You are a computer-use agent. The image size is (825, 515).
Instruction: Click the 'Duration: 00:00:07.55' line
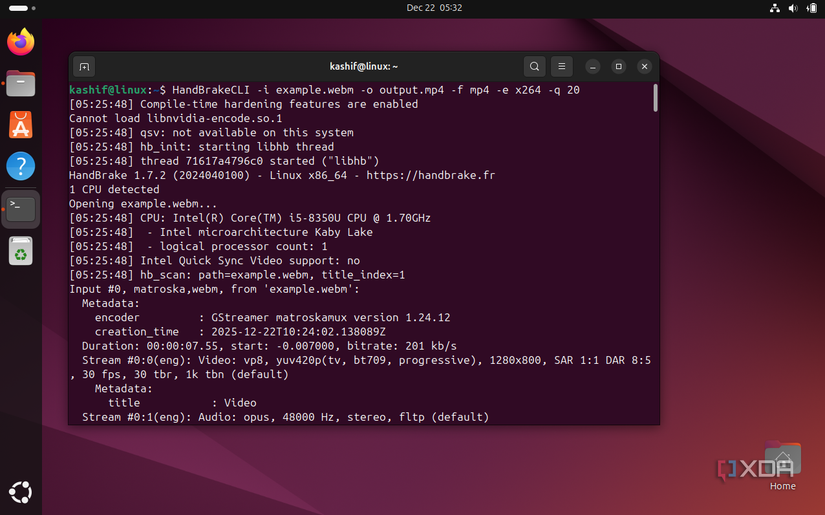(269, 346)
